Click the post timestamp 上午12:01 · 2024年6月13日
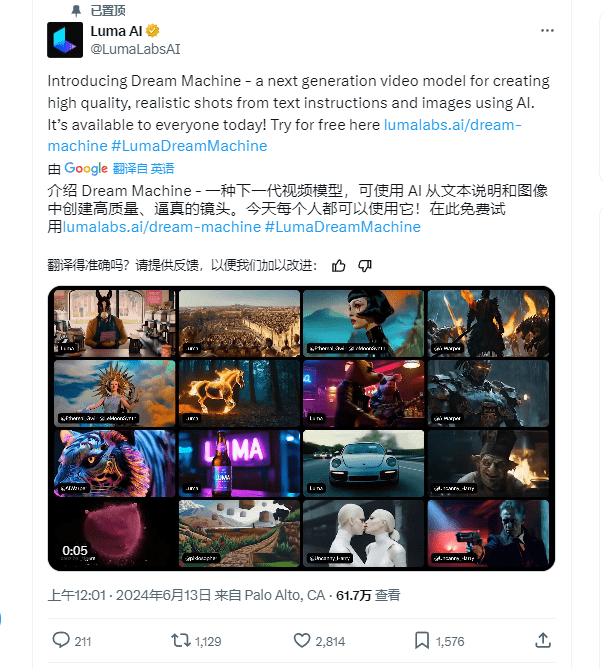This screenshot has height=668, width=603. pyautogui.click(x=129, y=595)
